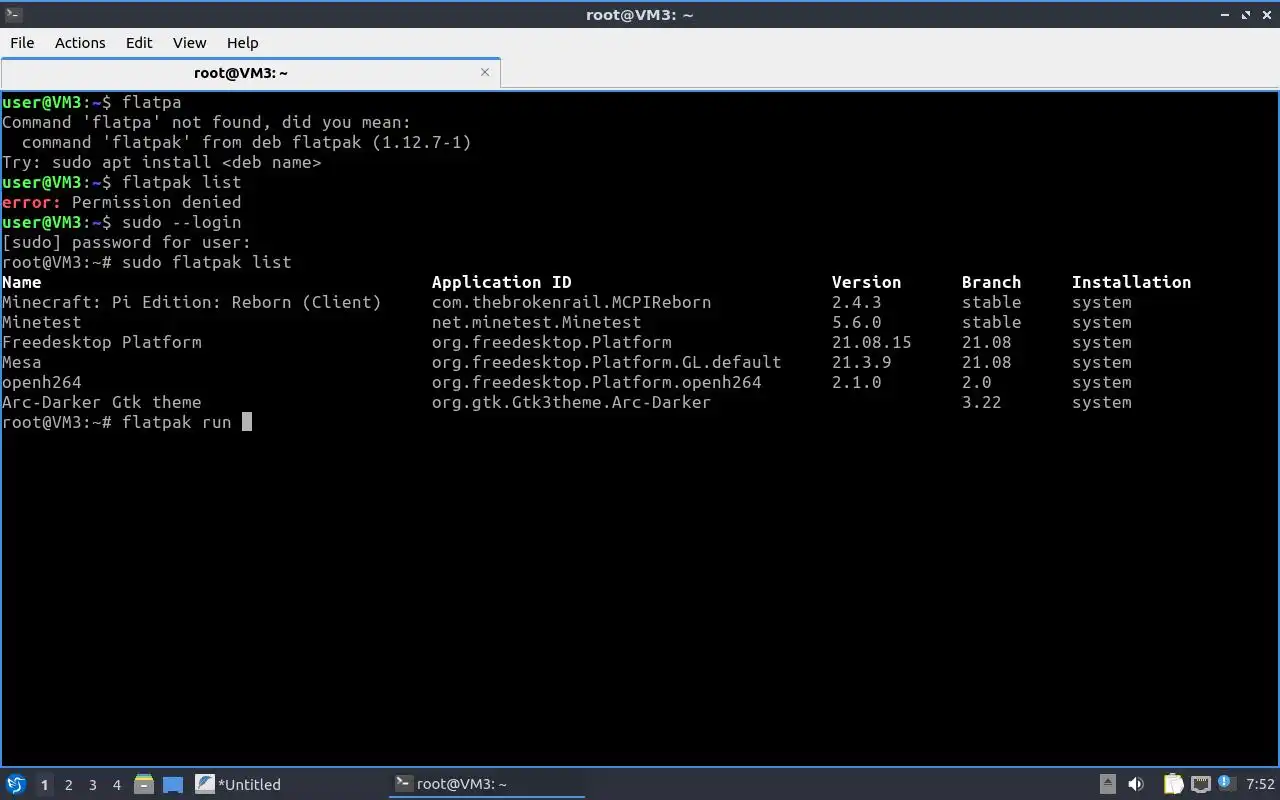Switch to virtual desktop 1

click(44, 785)
